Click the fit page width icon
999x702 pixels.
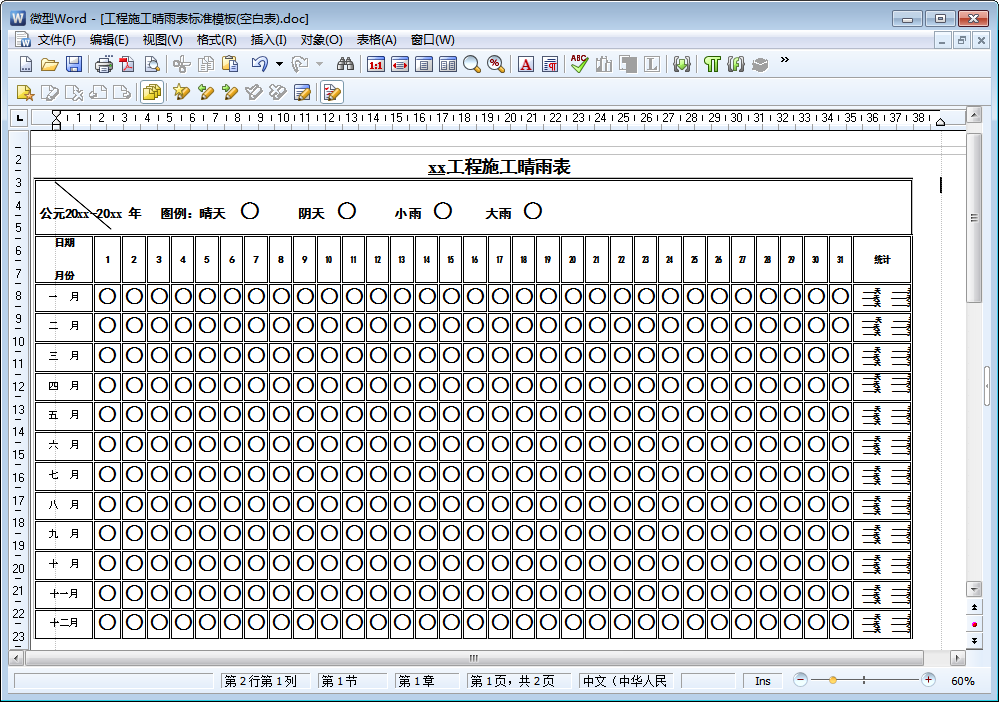[x=400, y=64]
